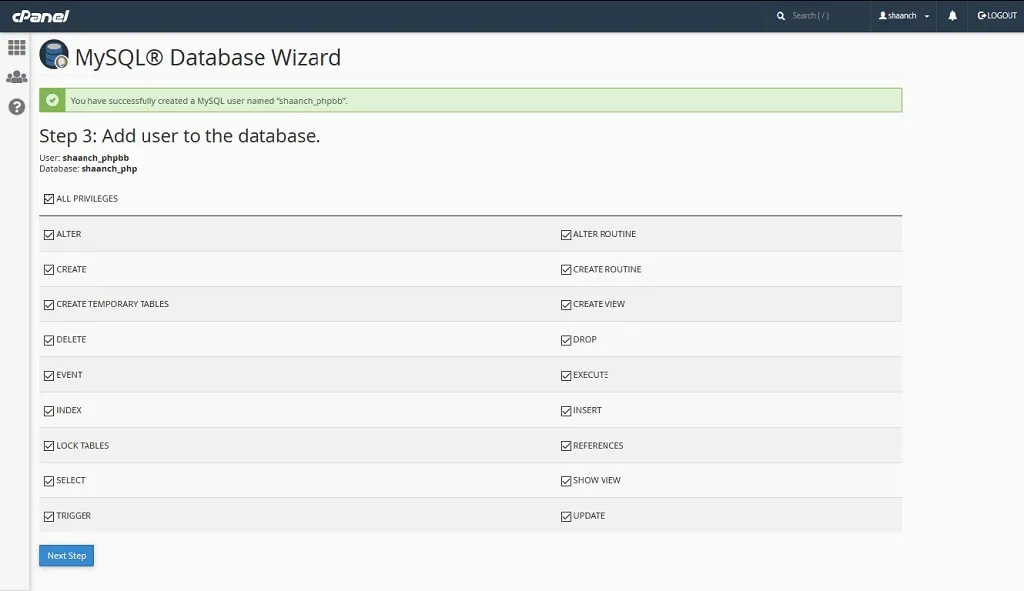Uncheck the LOCK TABLES privilege
The width and height of the screenshot is (1024, 591).
tap(49, 446)
